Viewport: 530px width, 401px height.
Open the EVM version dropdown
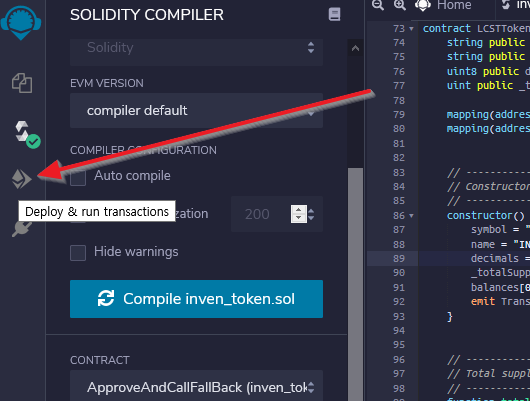[x=196, y=111]
